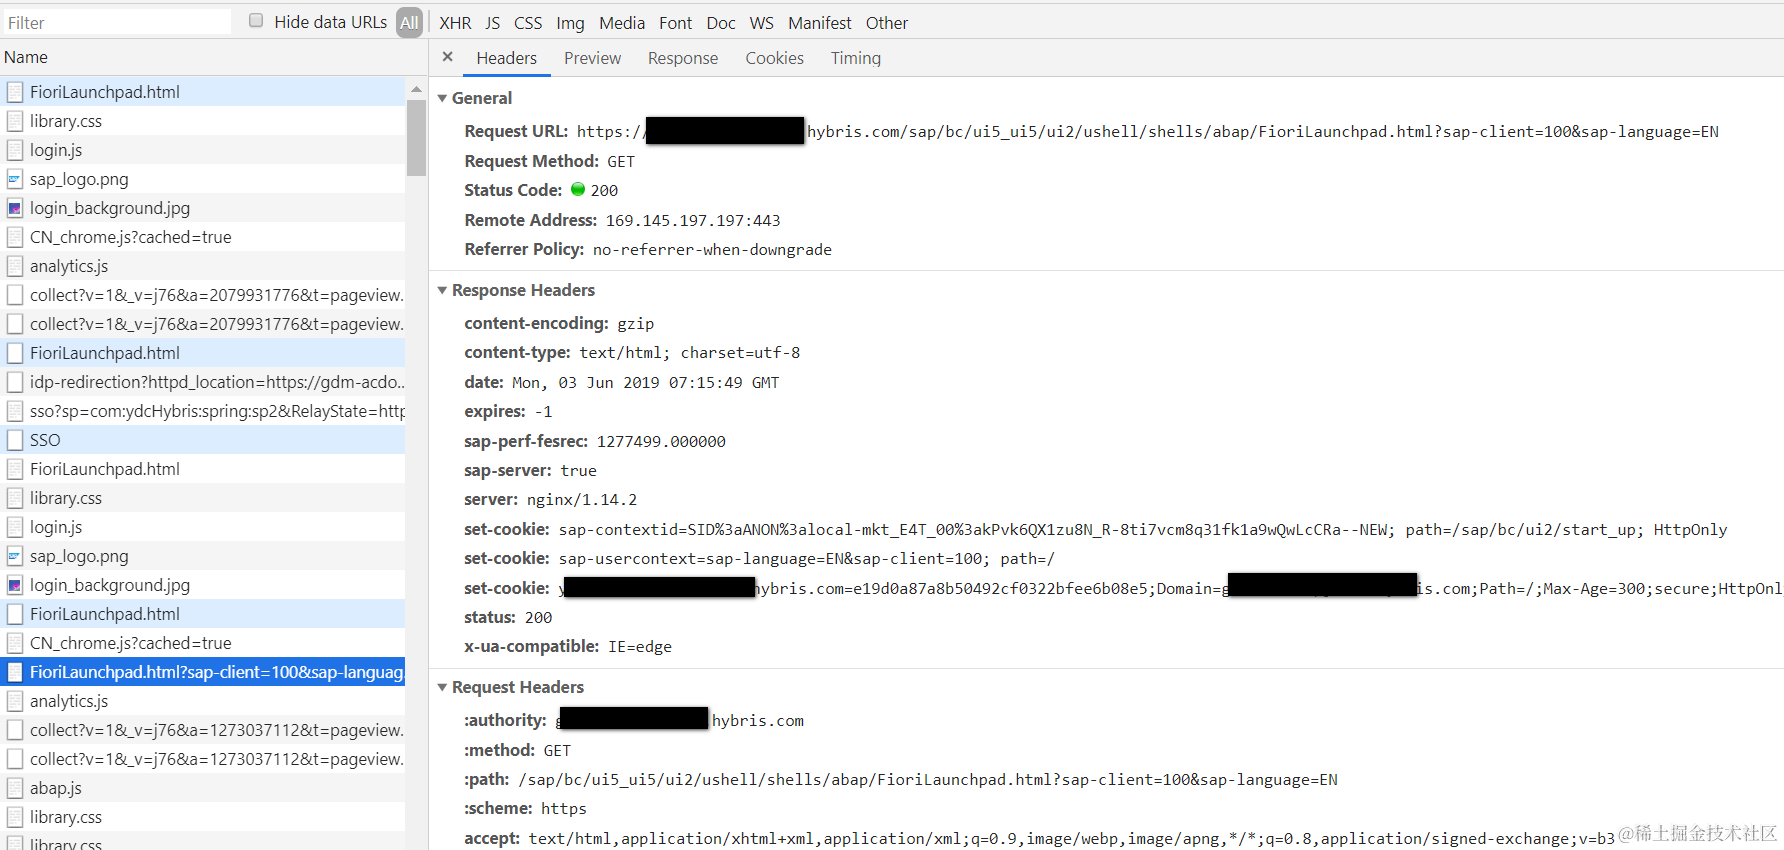This screenshot has width=1784, height=850.
Task: Select the sap_logo.png image file icon near login_background.jpg first entry
Action: 15,179
